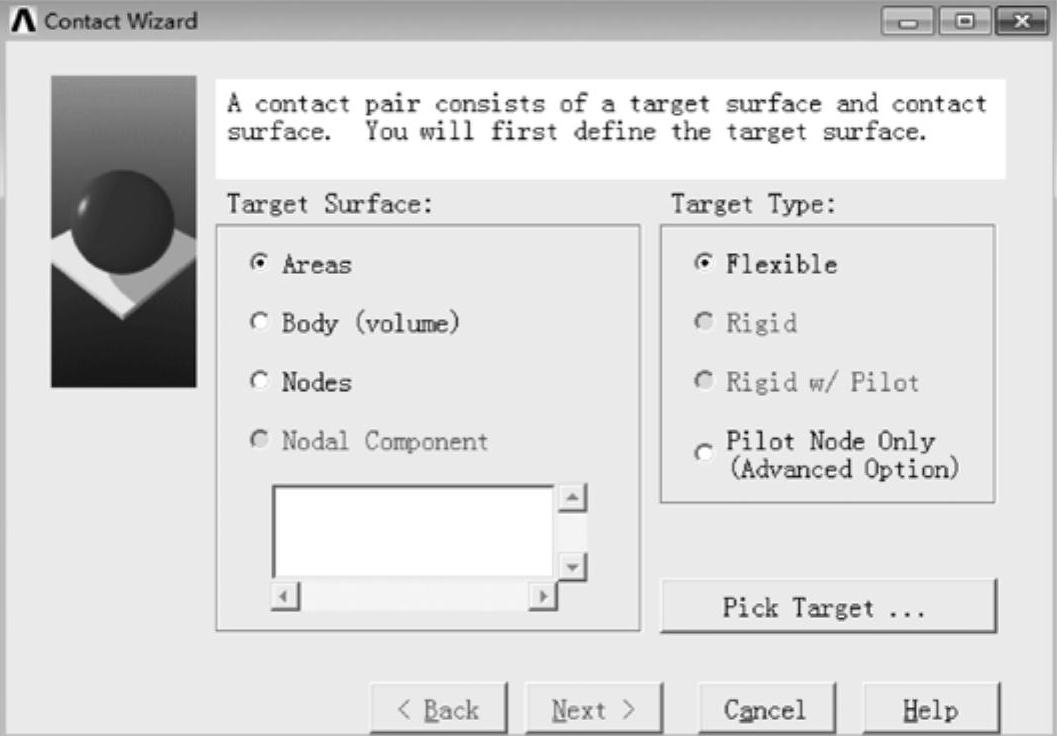1057x736 pixels.
Task: Click the sphere-on-plate contact illustration image
Action: pyautogui.click(x=123, y=231)
